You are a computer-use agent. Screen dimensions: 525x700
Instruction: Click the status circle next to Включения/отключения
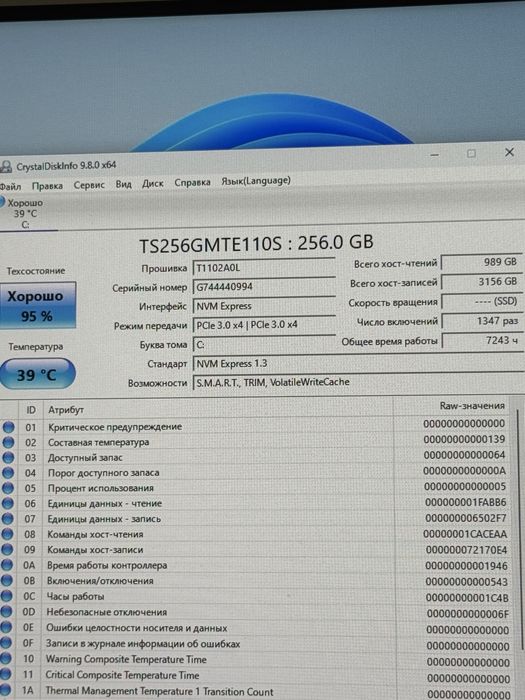[7, 580]
